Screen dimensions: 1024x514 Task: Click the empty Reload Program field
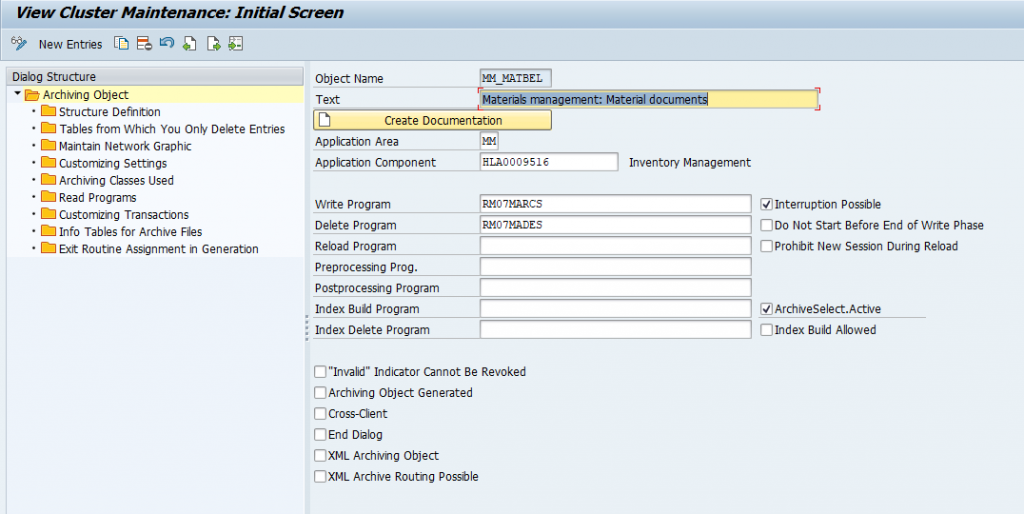click(x=615, y=246)
